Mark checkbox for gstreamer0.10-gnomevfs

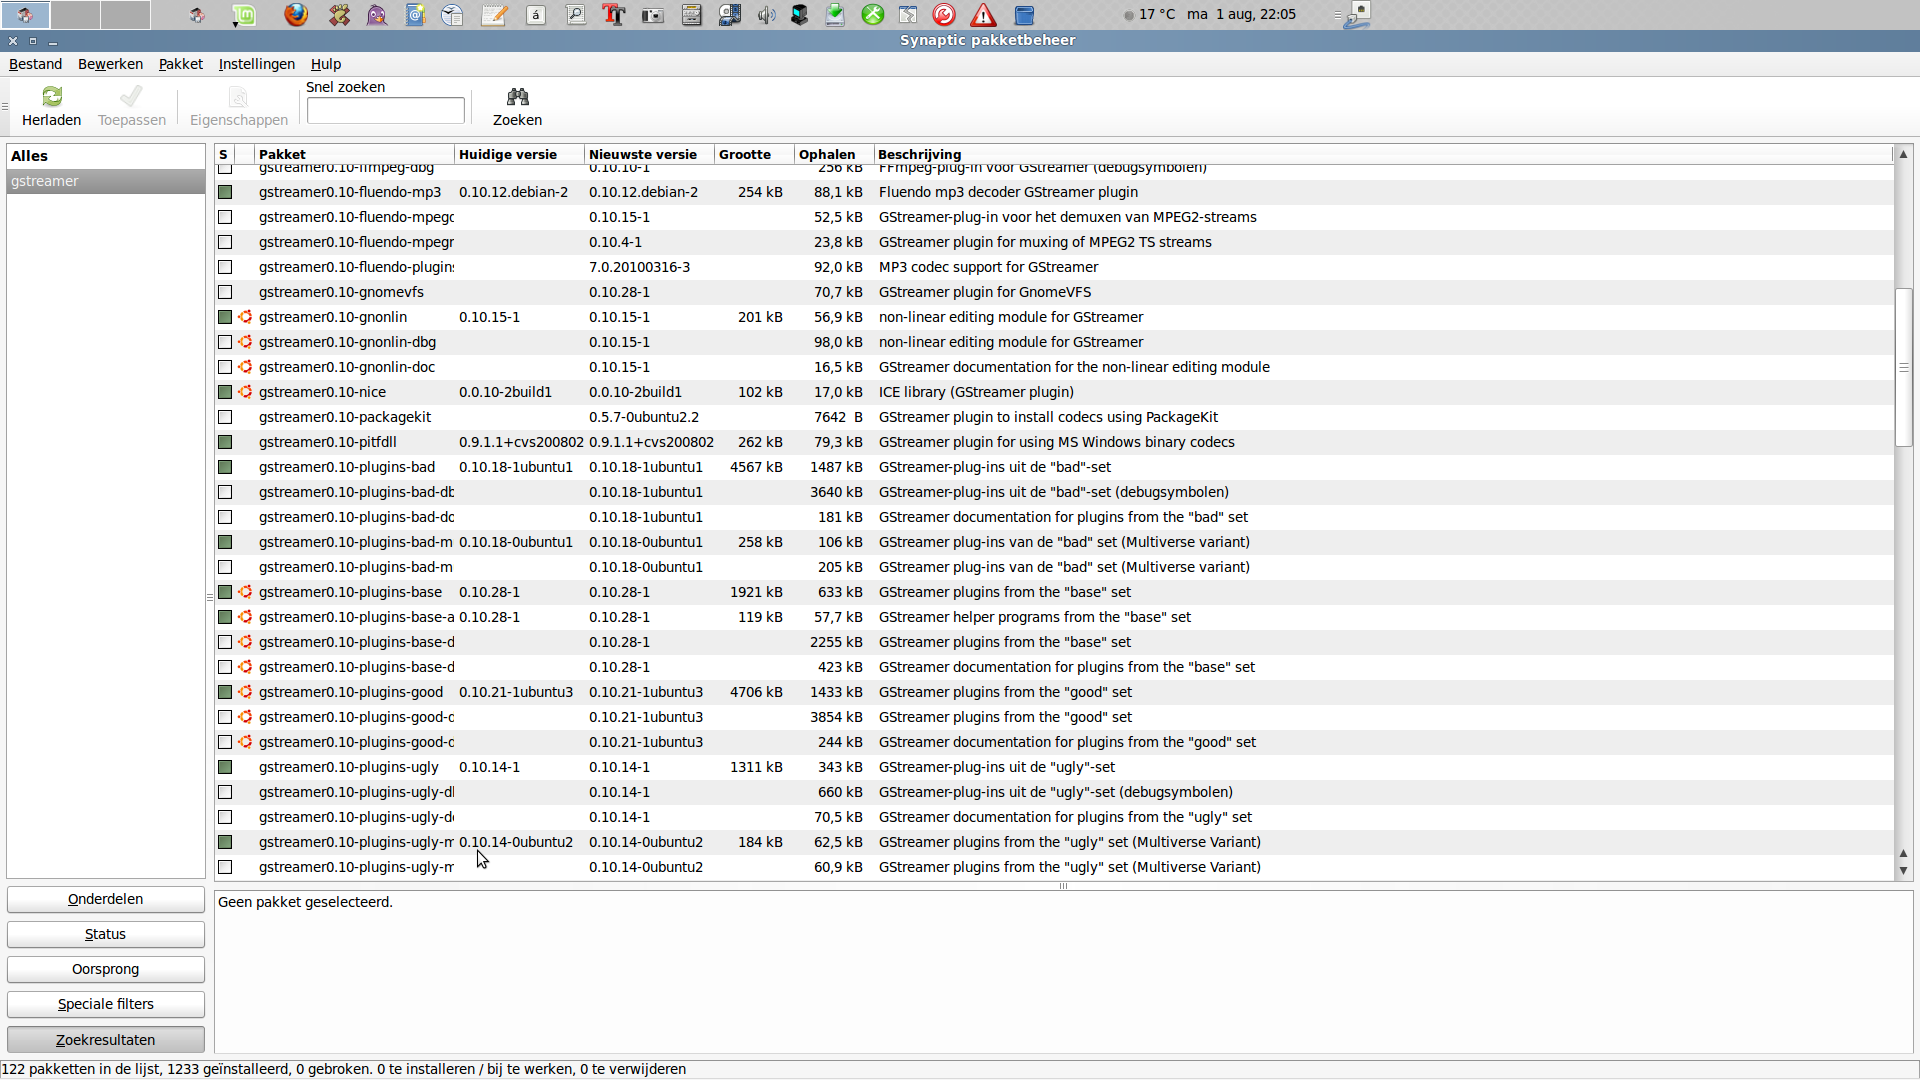click(225, 292)
